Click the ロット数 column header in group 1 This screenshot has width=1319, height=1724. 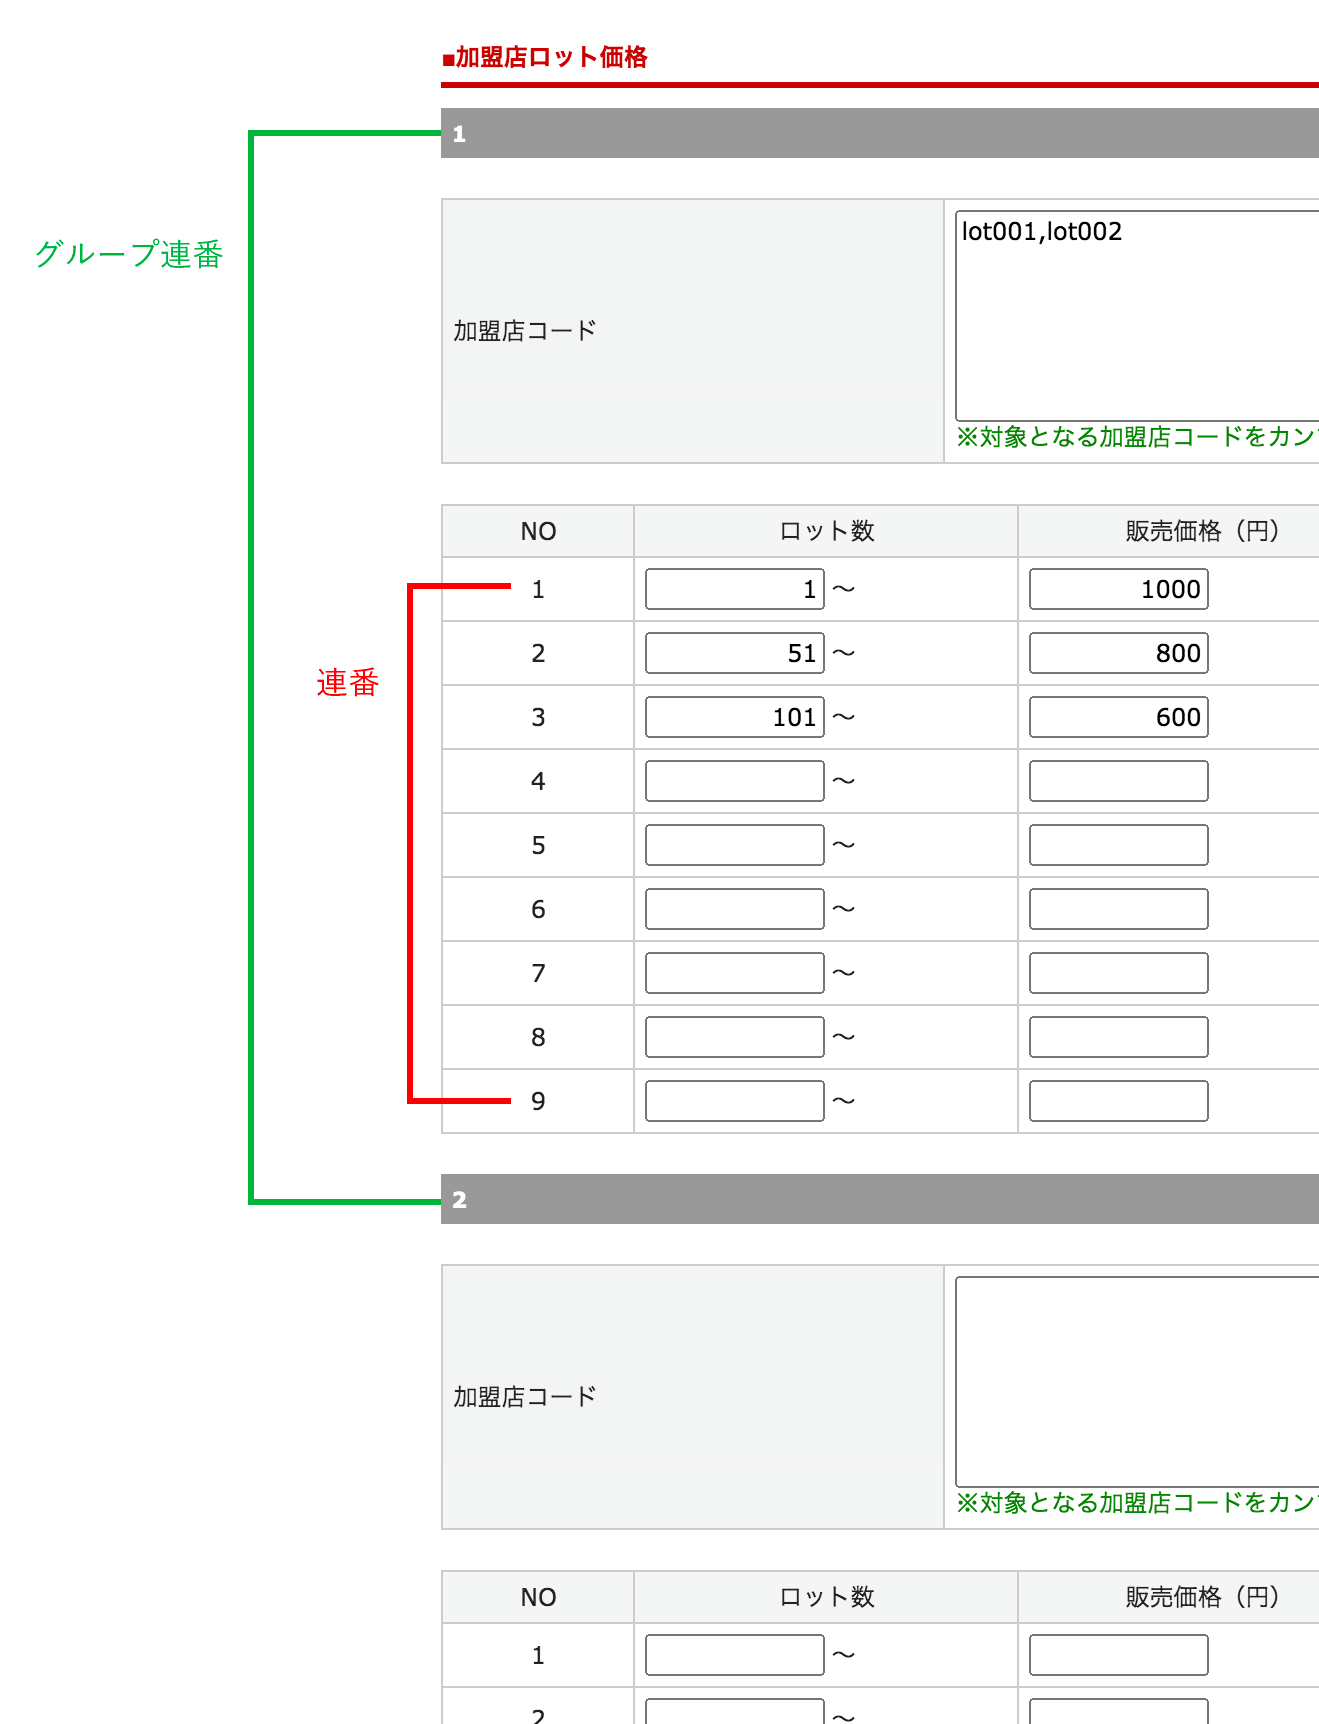click(827, 531)
